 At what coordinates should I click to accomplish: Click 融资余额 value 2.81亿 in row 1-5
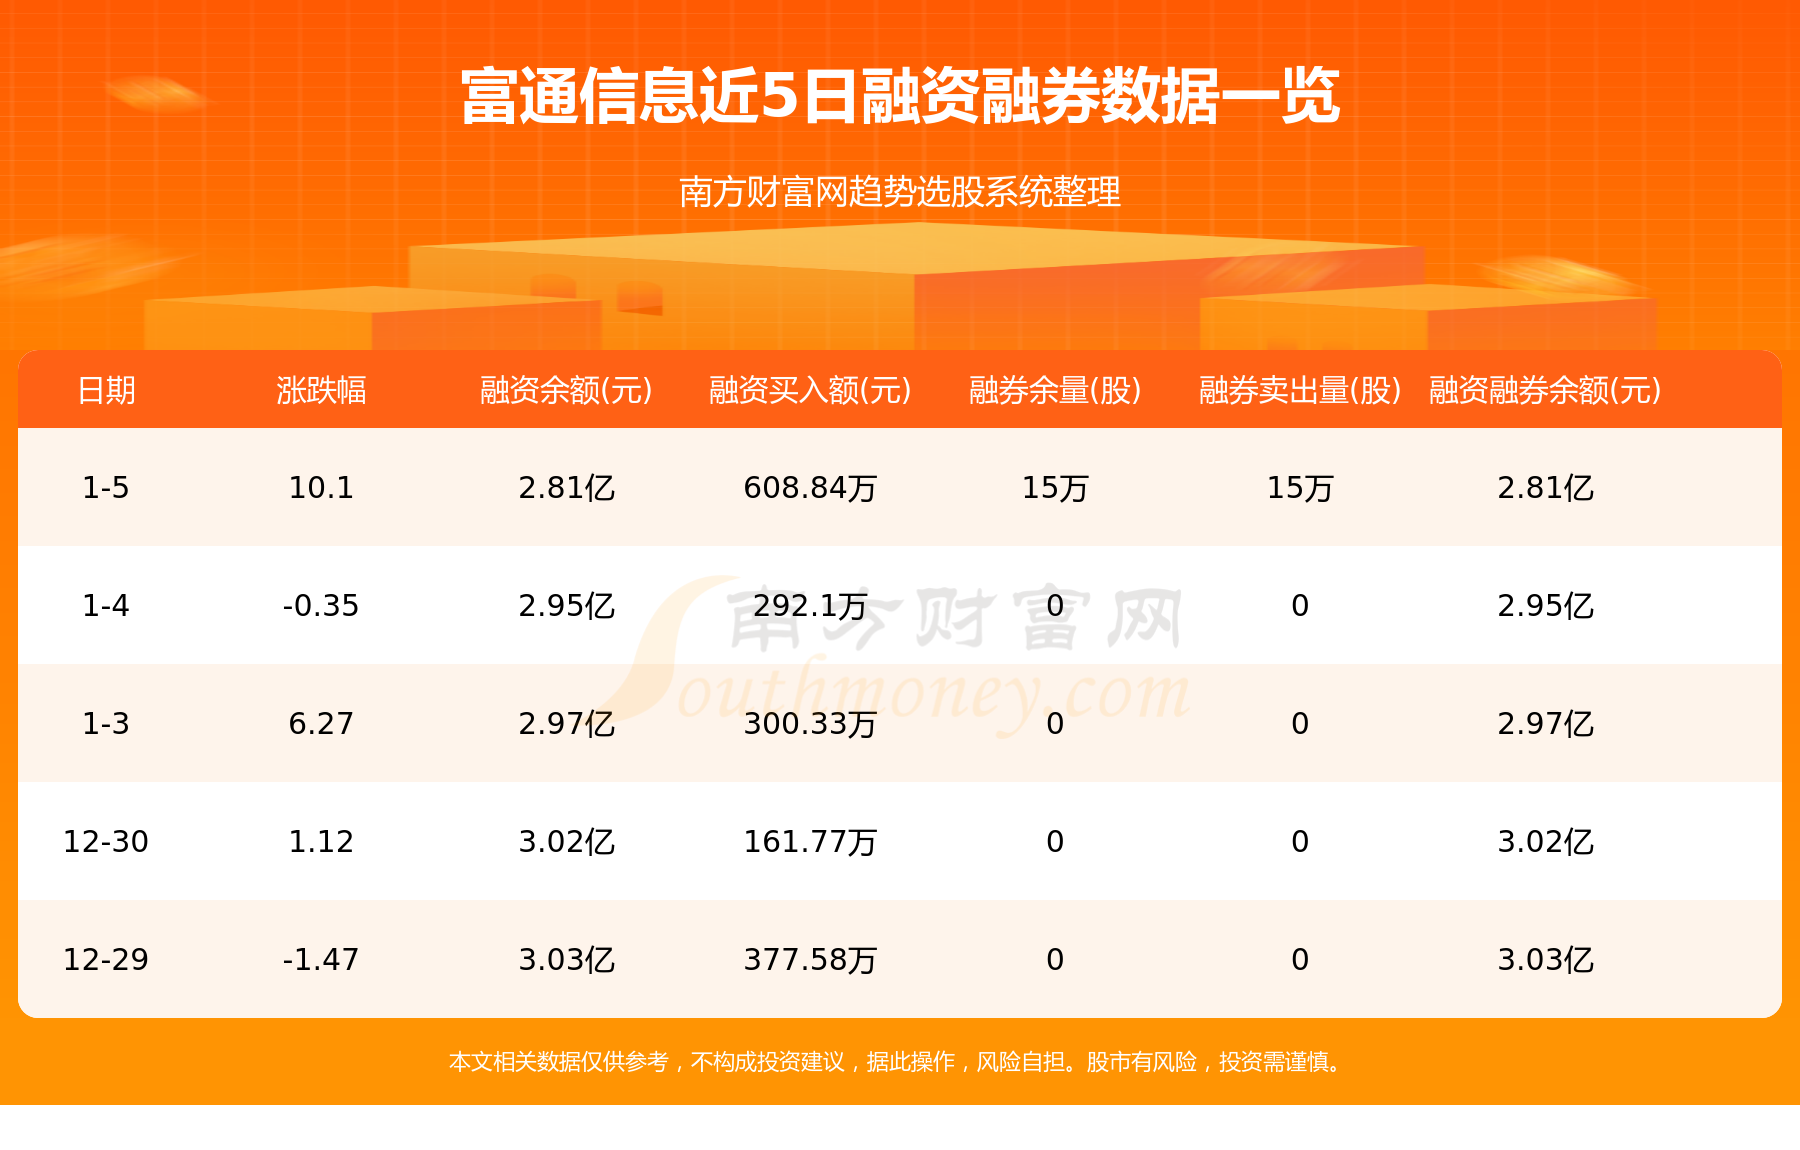566,488
